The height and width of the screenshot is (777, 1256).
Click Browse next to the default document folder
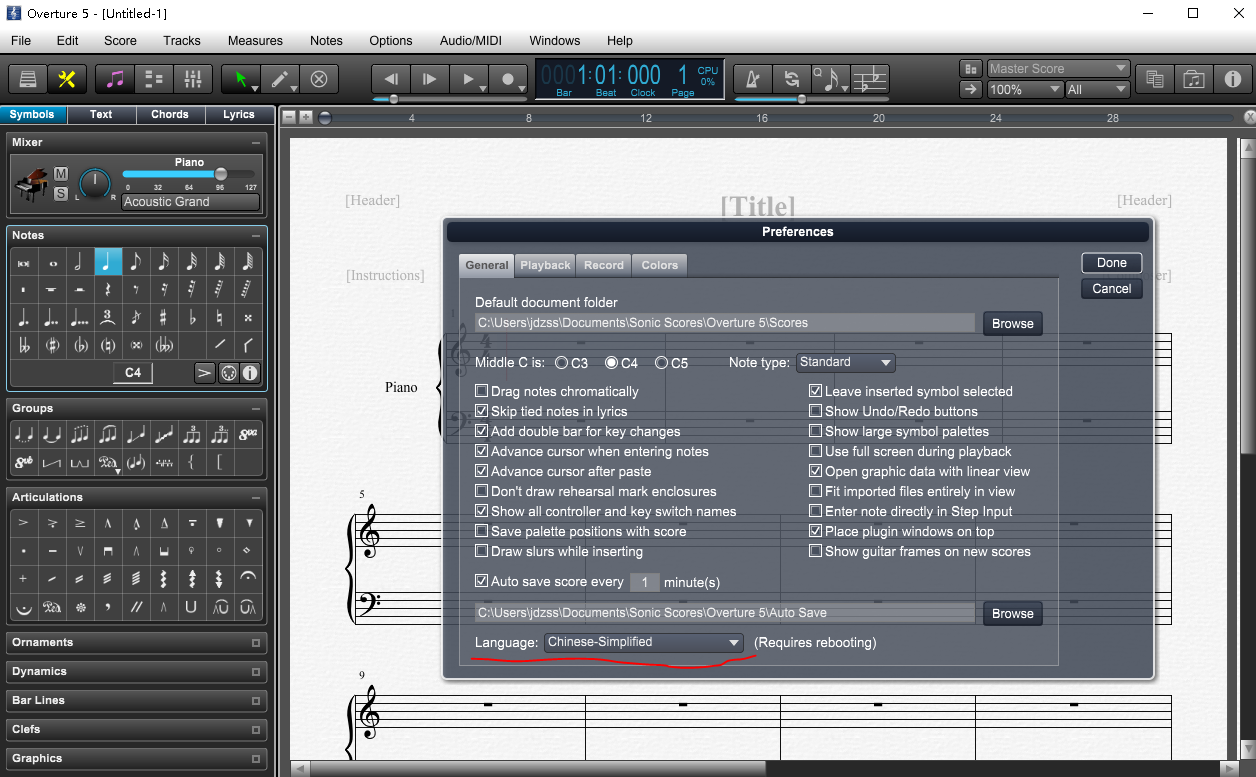pos(1013,323)
